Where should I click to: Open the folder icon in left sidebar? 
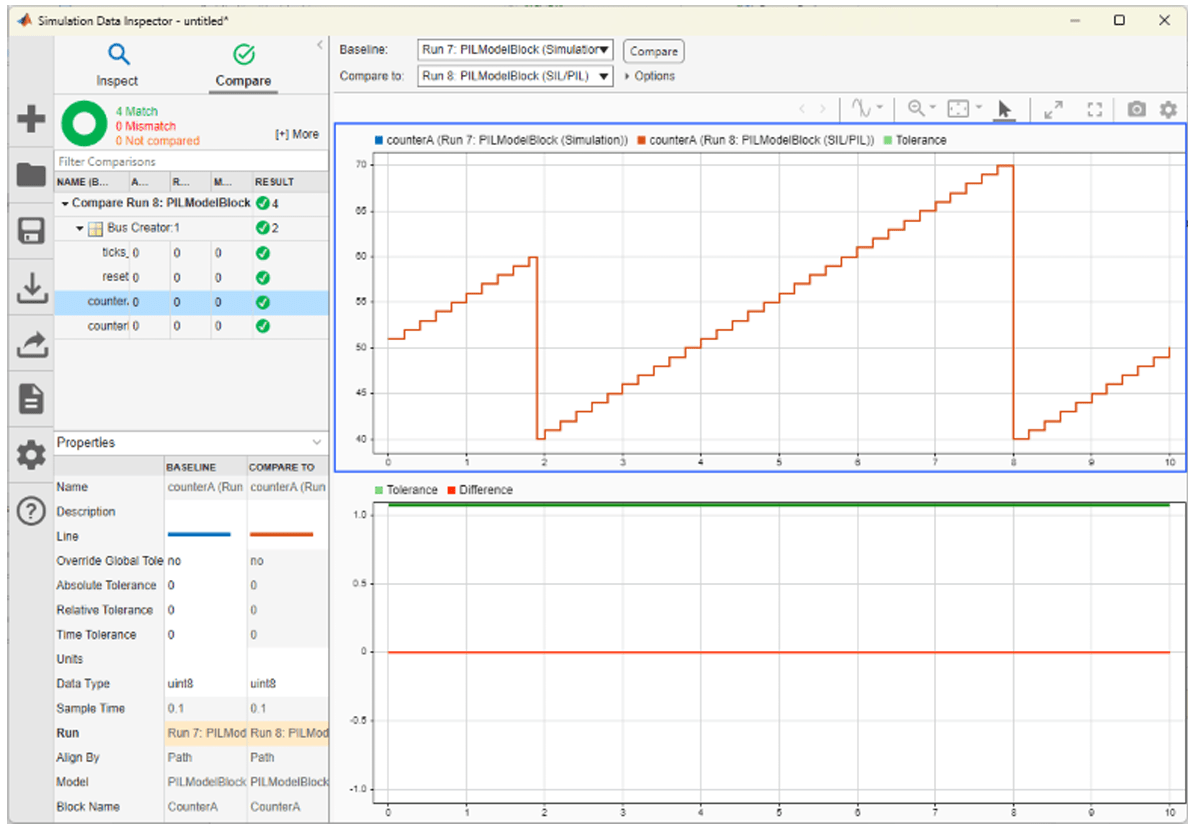coord(31,176)
